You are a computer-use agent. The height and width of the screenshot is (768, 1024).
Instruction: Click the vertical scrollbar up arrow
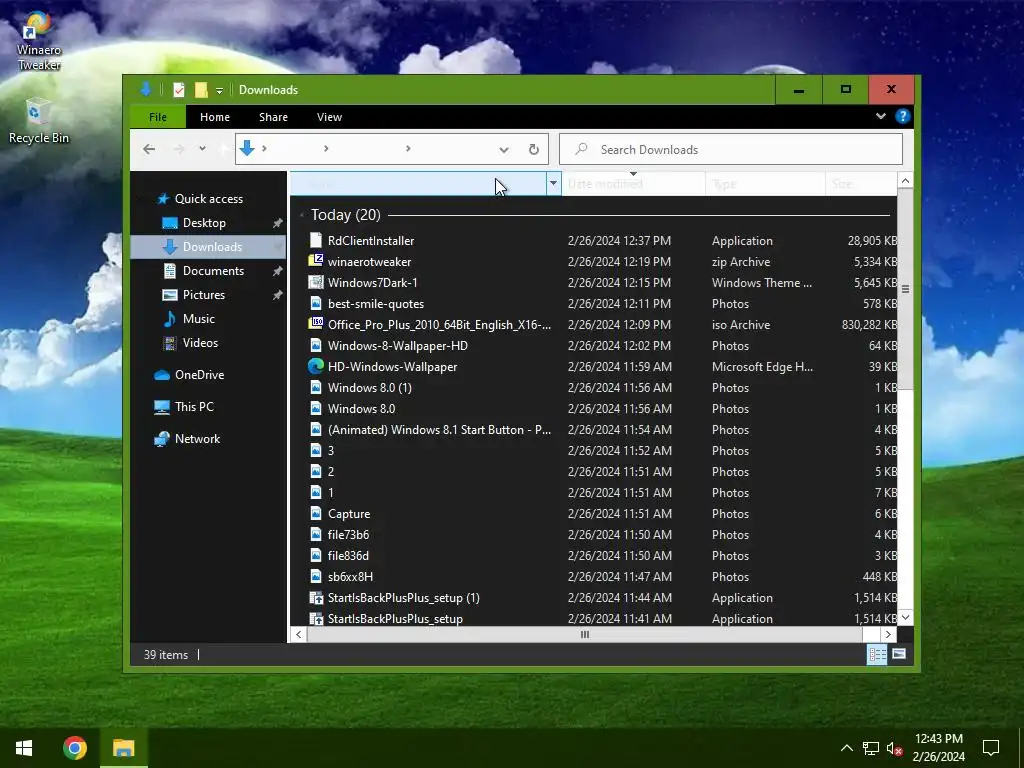[905, 180]
